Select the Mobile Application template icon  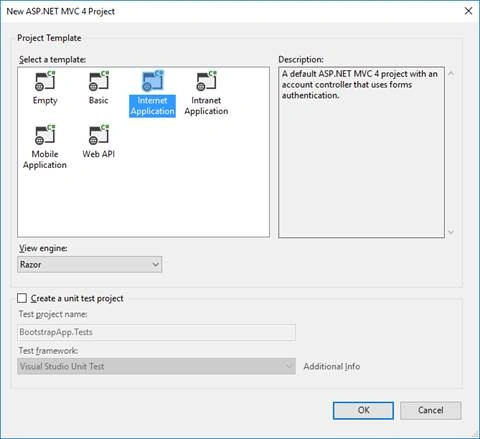[45, 135]
